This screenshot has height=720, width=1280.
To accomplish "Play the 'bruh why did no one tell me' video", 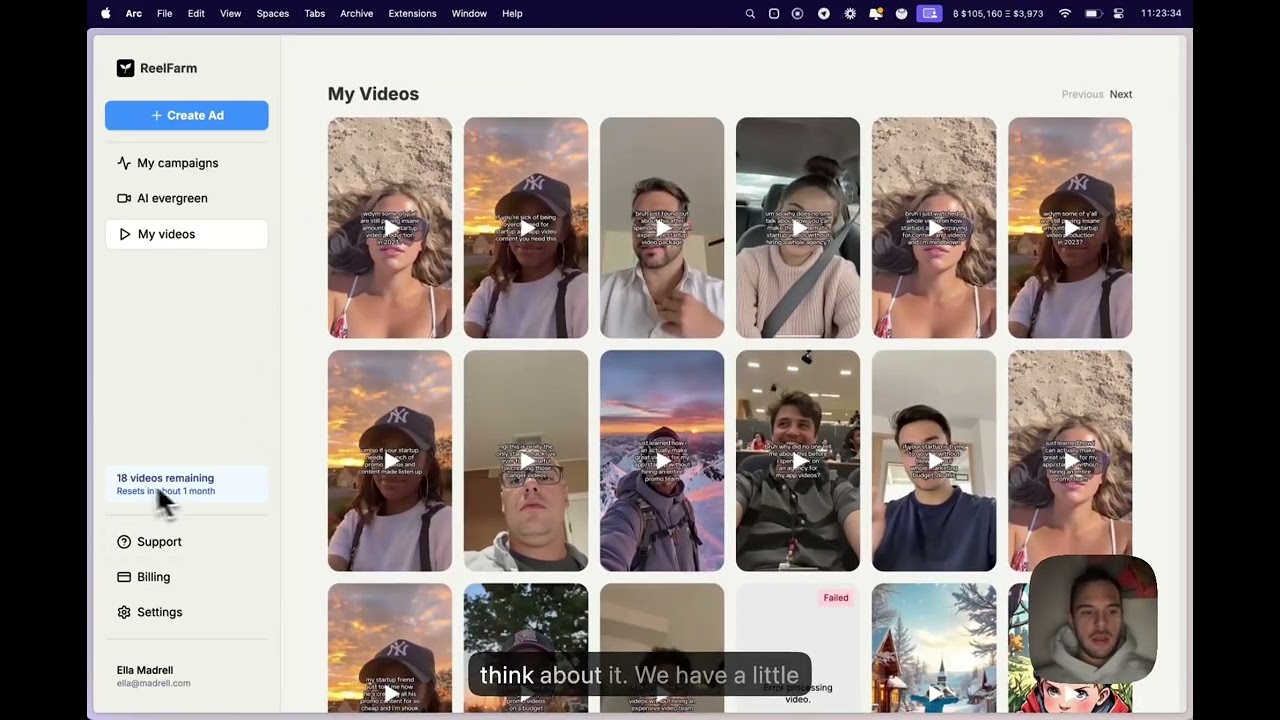I will pos(798,461).
